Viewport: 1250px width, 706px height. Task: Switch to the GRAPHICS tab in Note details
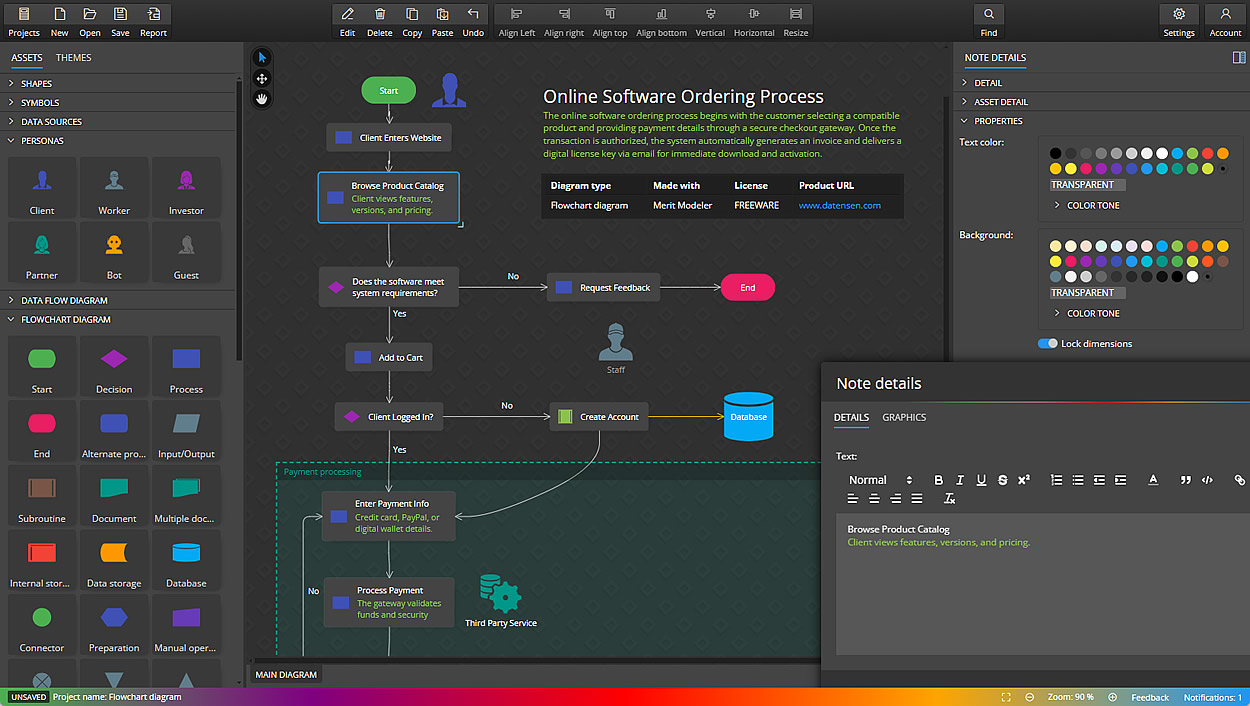point(904,417)
